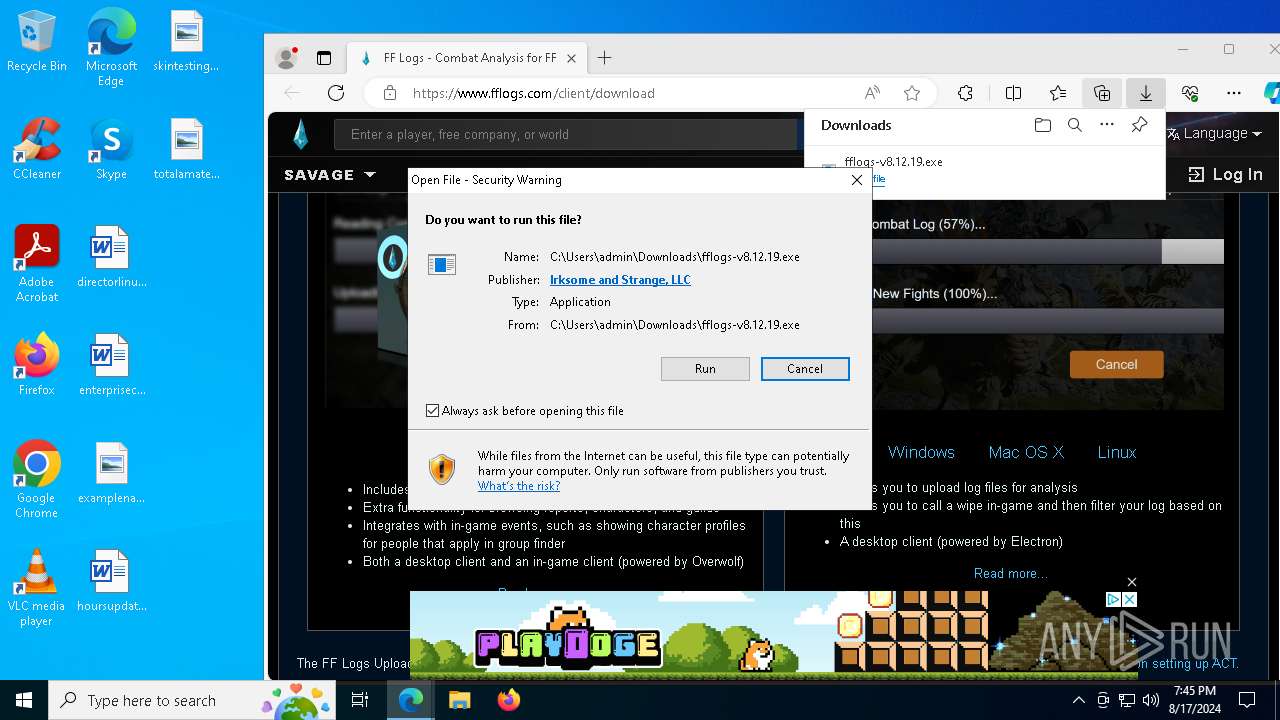Close the Open File security warning dialog
Image resolution: width=1280 pixels, height=720 pixels.
856,180
